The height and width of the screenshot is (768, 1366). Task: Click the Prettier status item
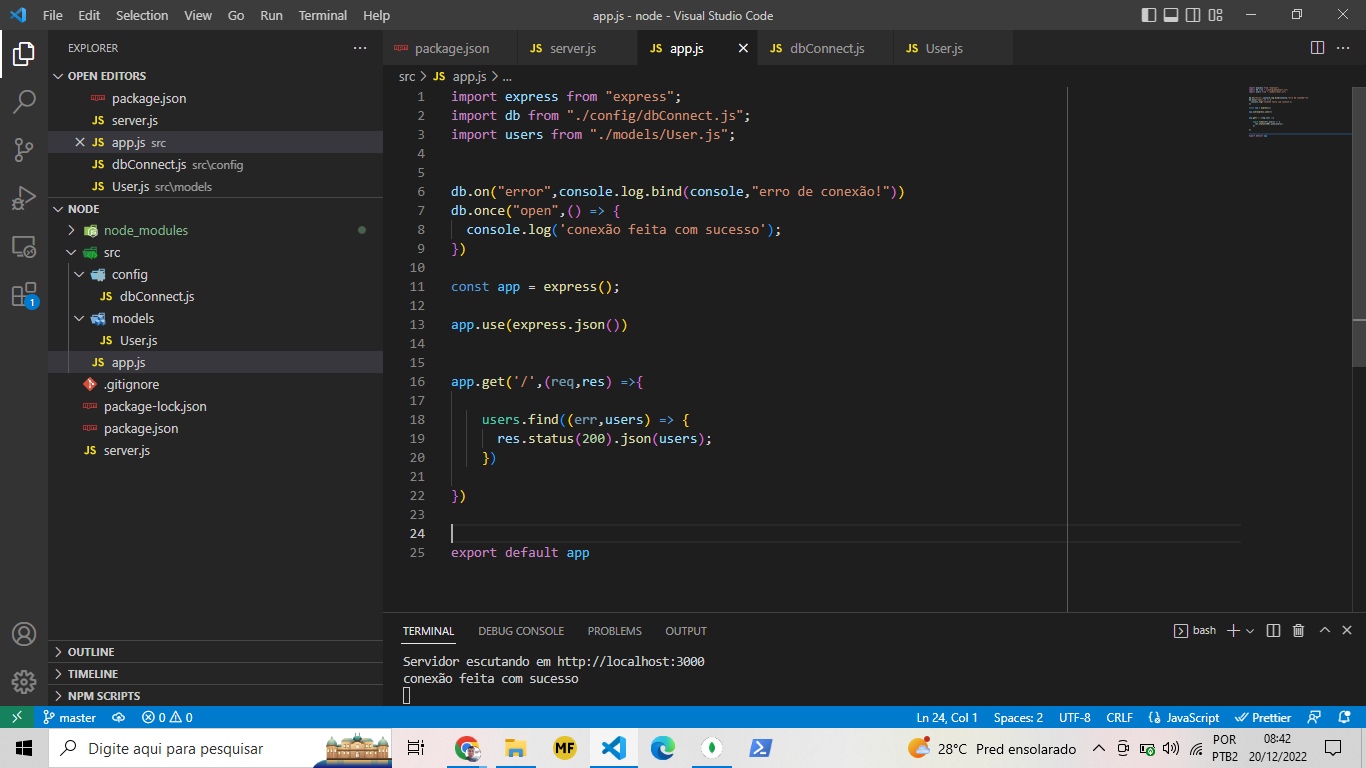pos(1263,717)
